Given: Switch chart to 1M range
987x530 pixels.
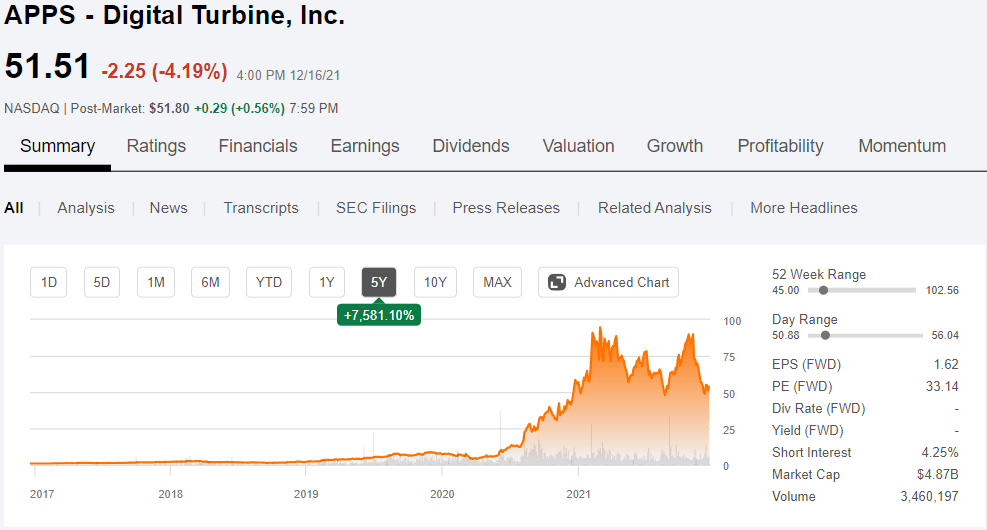Looking at the screenshot, I should click(x=156, y=282).
